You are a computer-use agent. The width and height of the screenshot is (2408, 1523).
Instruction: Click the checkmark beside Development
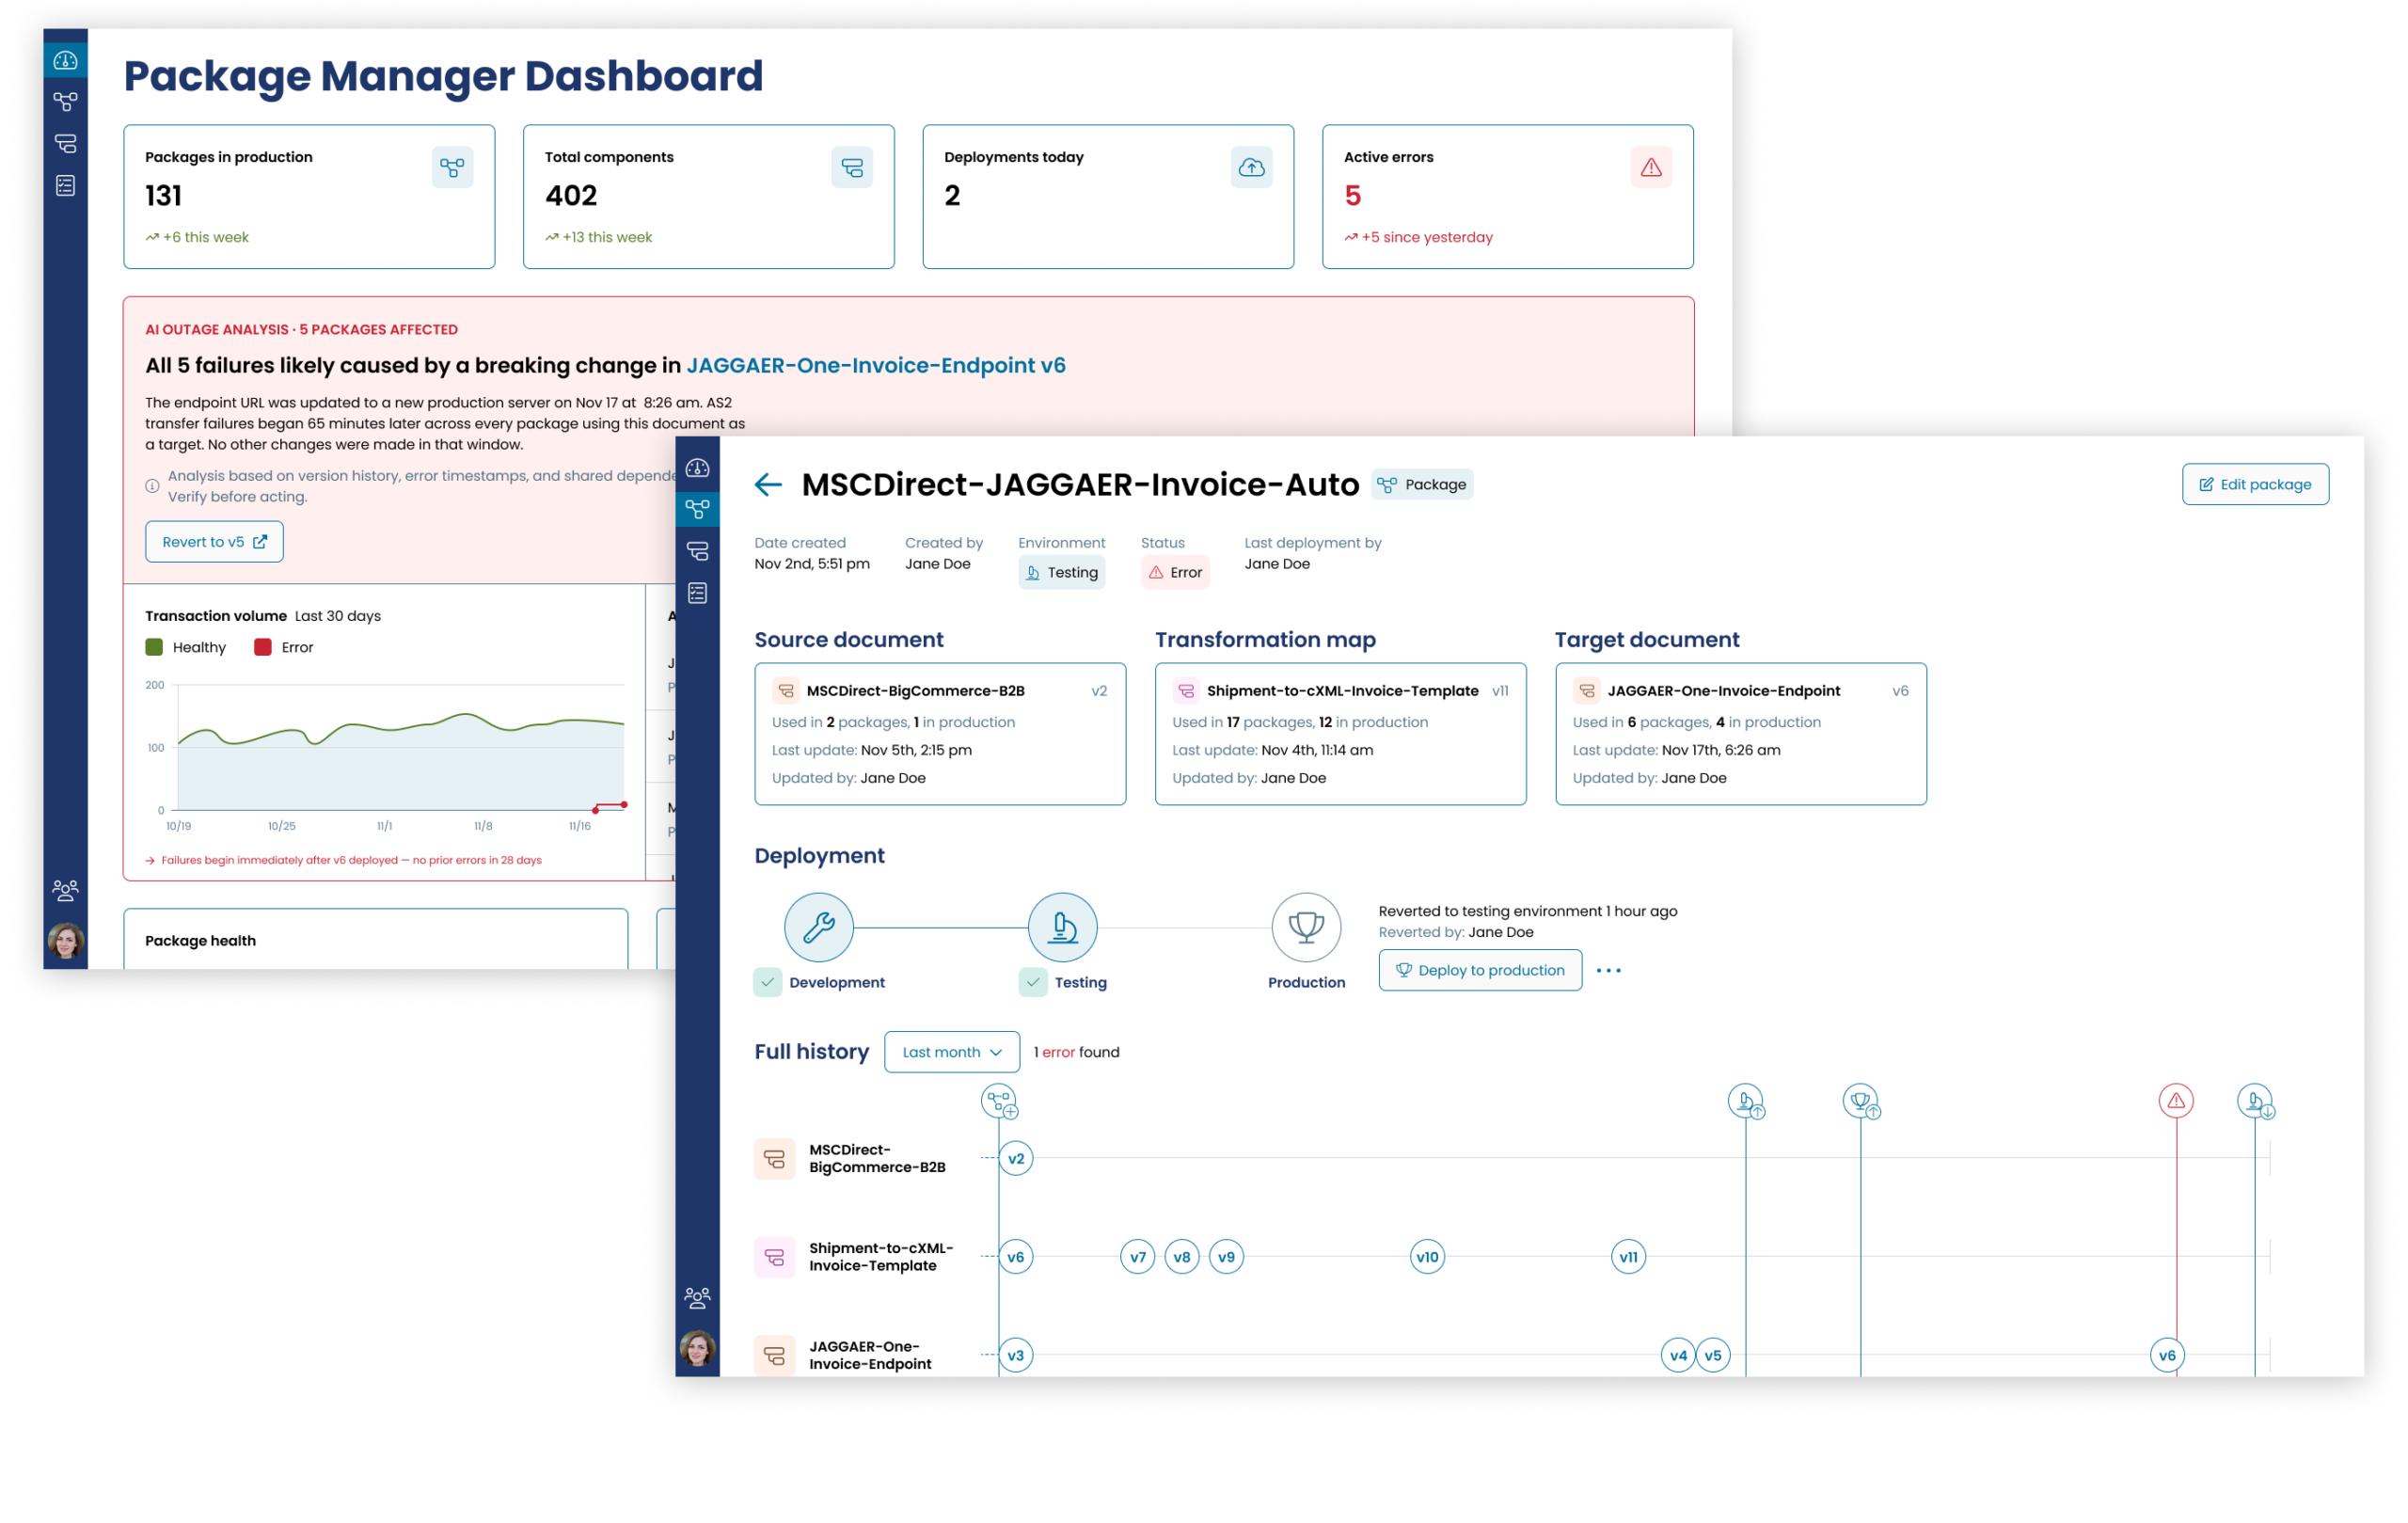[x=768, y=982]
